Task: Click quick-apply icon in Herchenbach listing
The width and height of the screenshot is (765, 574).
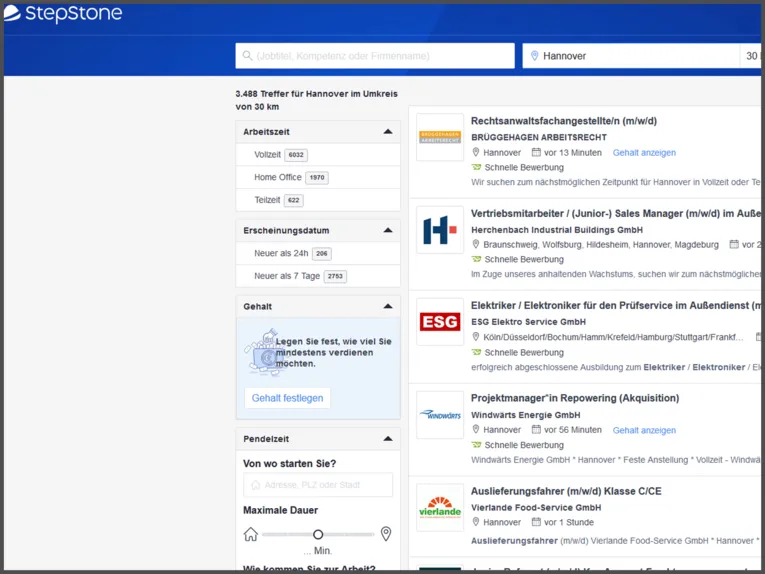Action: 476,259
